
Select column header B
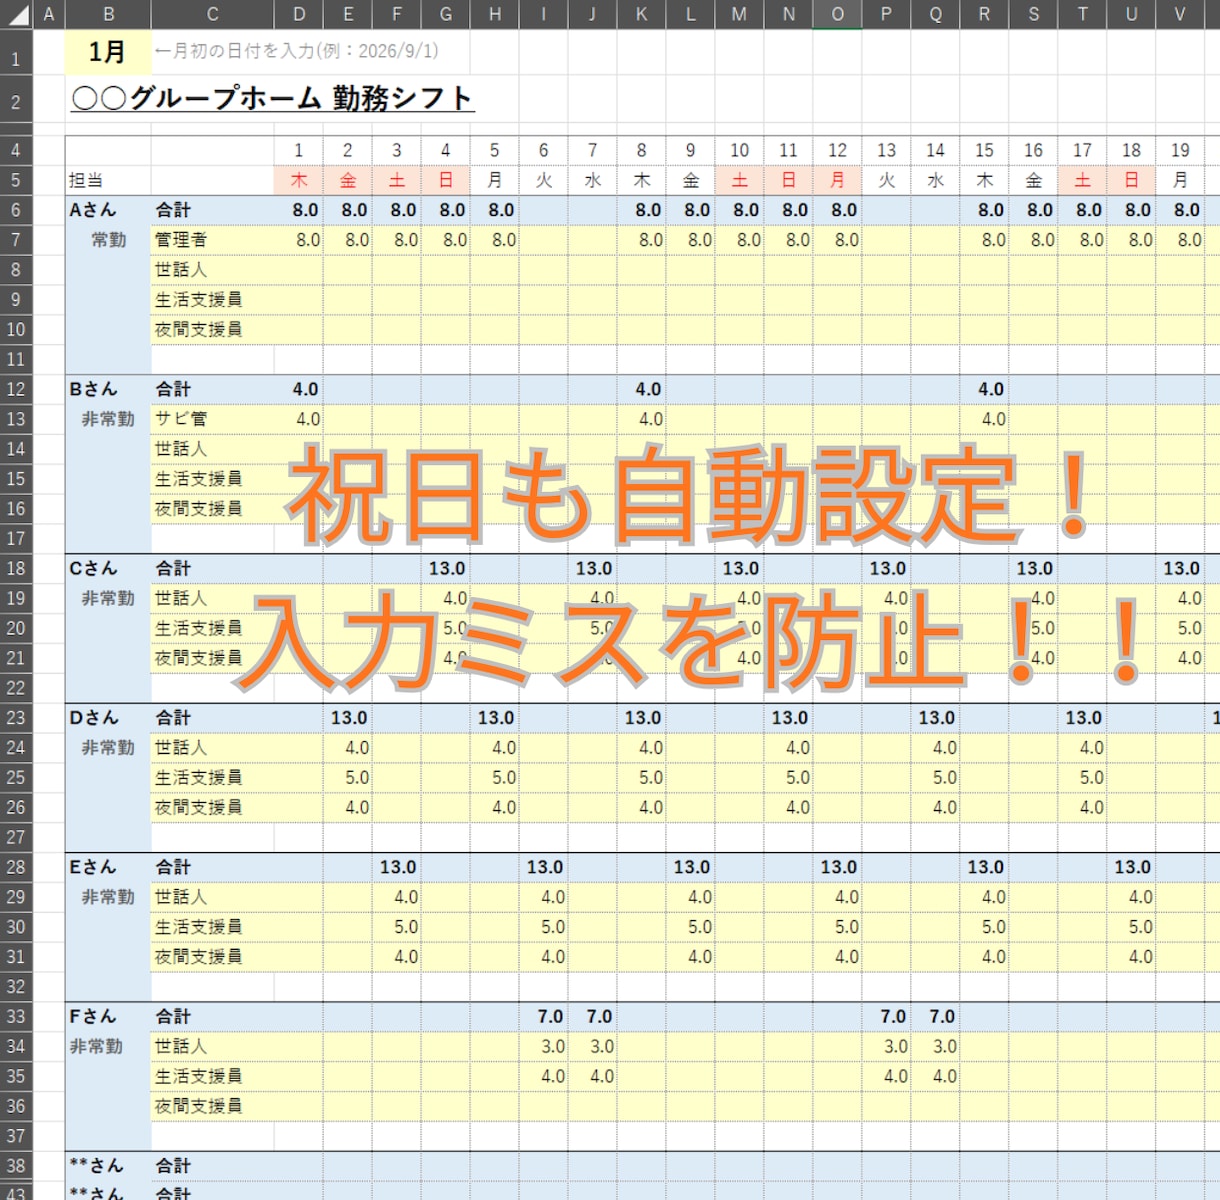108,14
